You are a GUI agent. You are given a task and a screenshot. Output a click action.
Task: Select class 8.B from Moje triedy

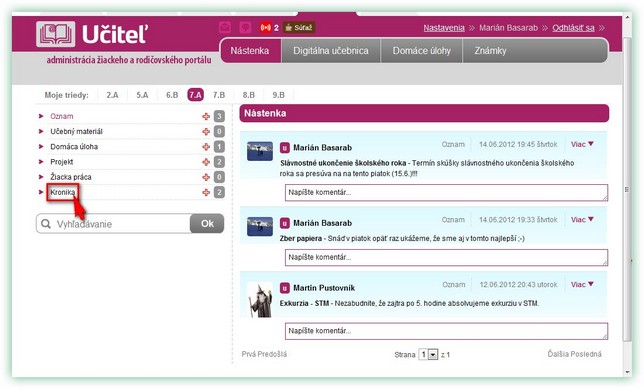coord(248,95)
